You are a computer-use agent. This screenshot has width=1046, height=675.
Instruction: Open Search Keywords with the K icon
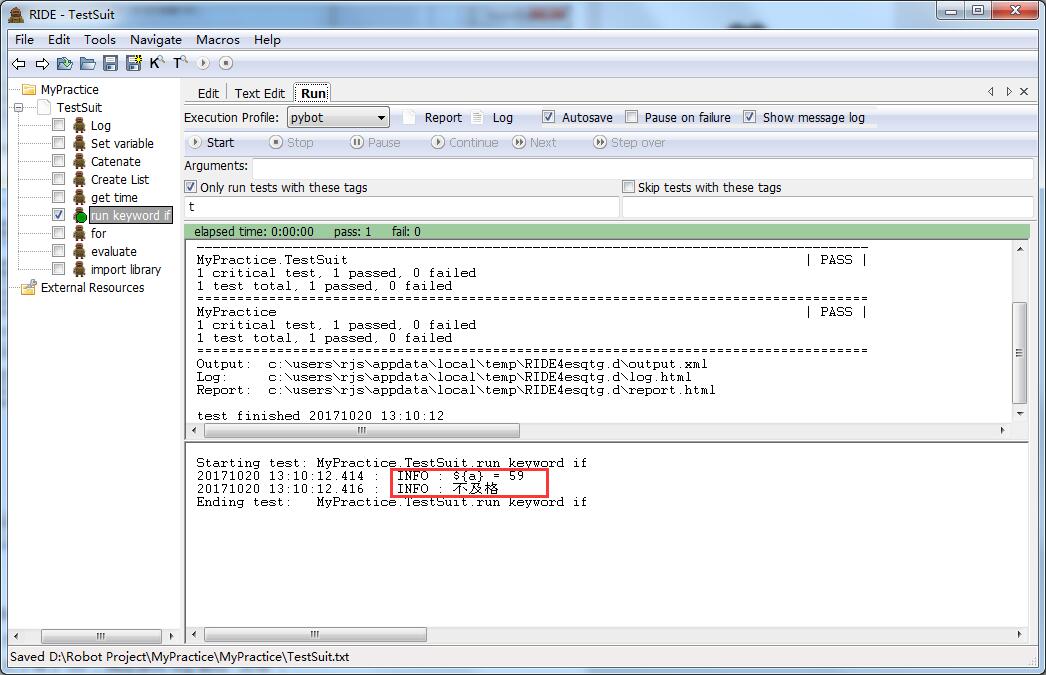[x=156, y=63]
